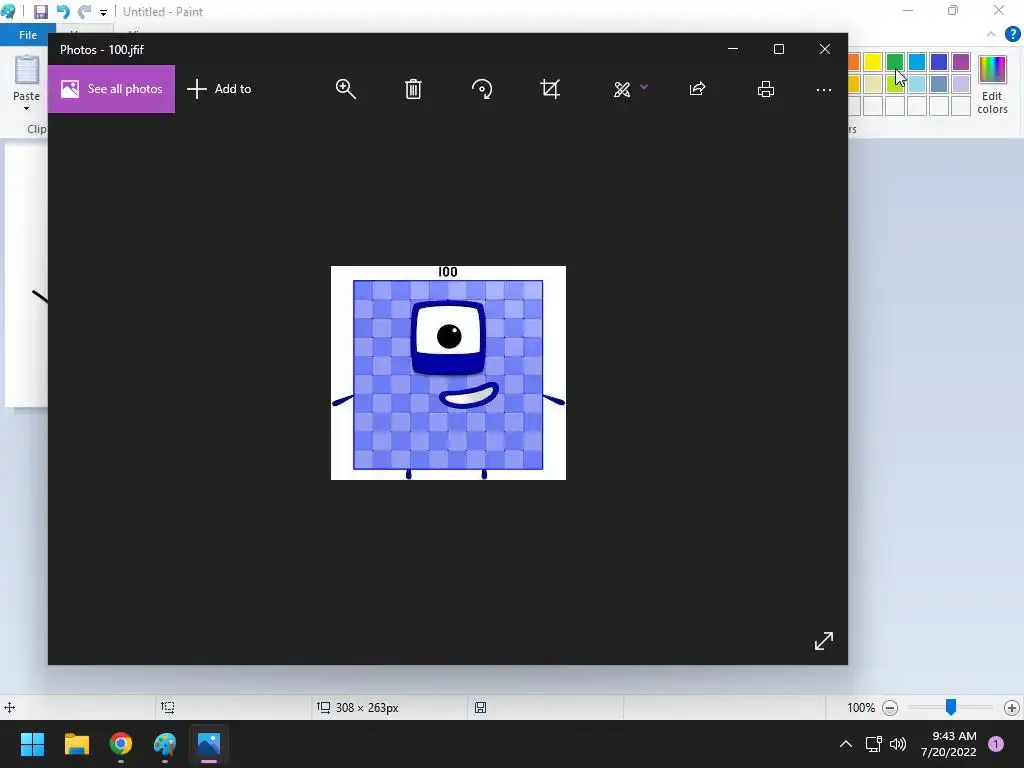Image resolution: width=1024 pixels, height=768 pixels.
Task: Open See all photos in Photos
Action: click(112, 89)
